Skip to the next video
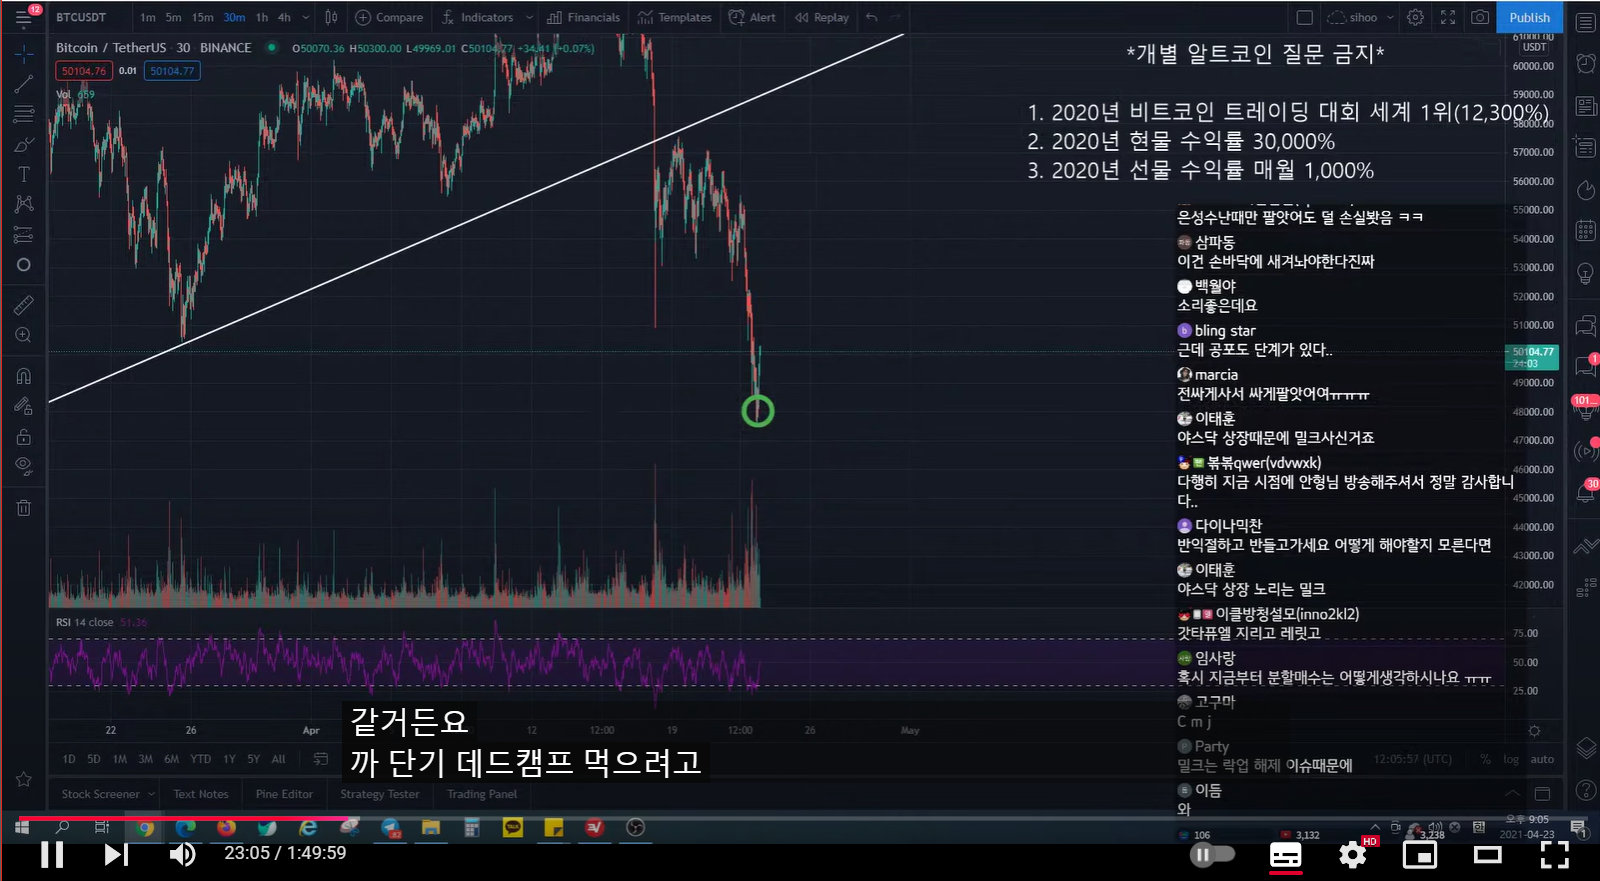 click(116, 854)
